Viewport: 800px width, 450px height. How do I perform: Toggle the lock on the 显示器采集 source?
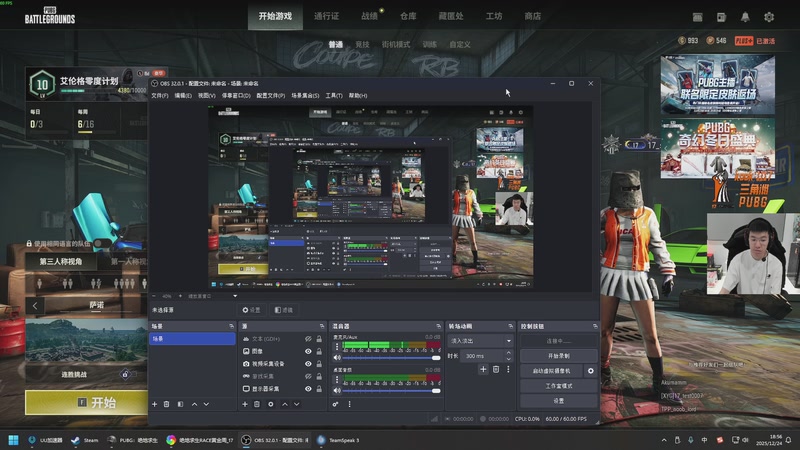319,389
